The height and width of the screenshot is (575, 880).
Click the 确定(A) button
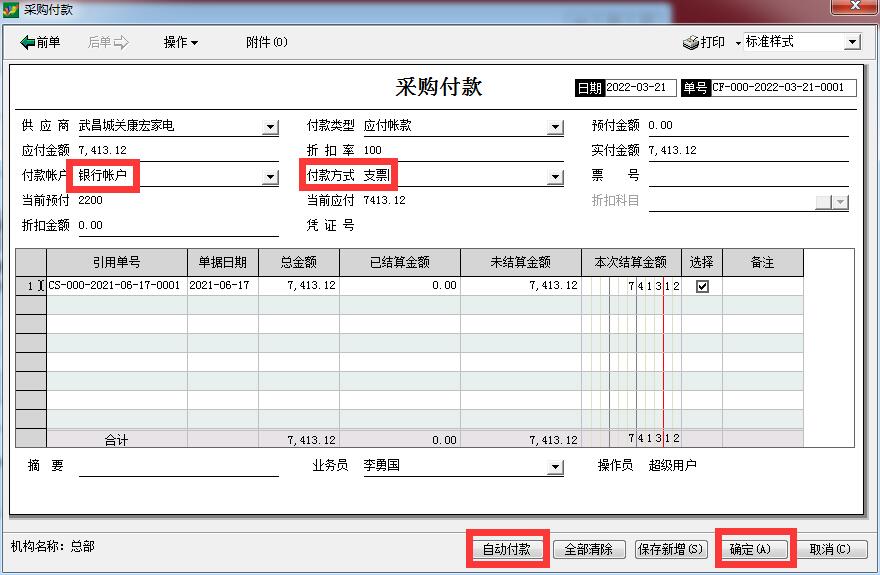751,549
